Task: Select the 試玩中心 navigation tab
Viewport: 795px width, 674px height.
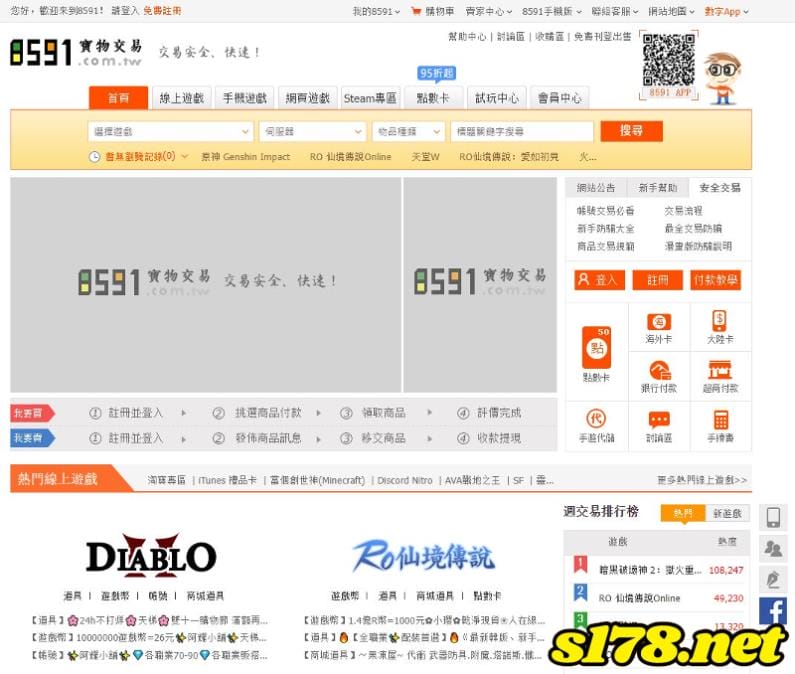Action: pyautogui.click(x=496, y=98)
